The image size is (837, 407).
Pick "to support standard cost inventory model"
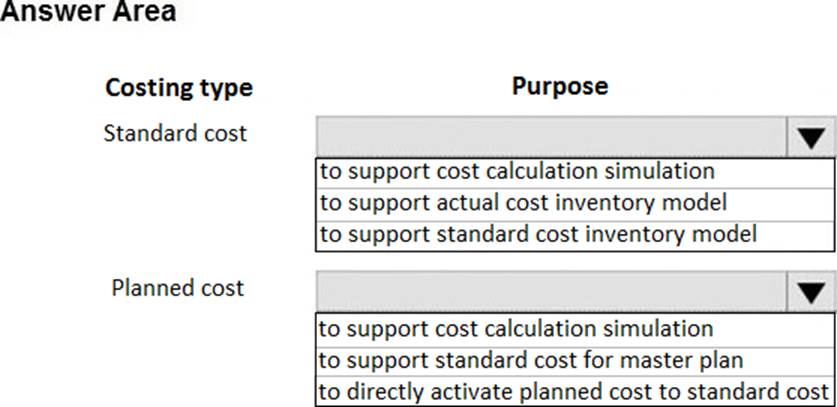pyautogui.click(x=538, y=234)
